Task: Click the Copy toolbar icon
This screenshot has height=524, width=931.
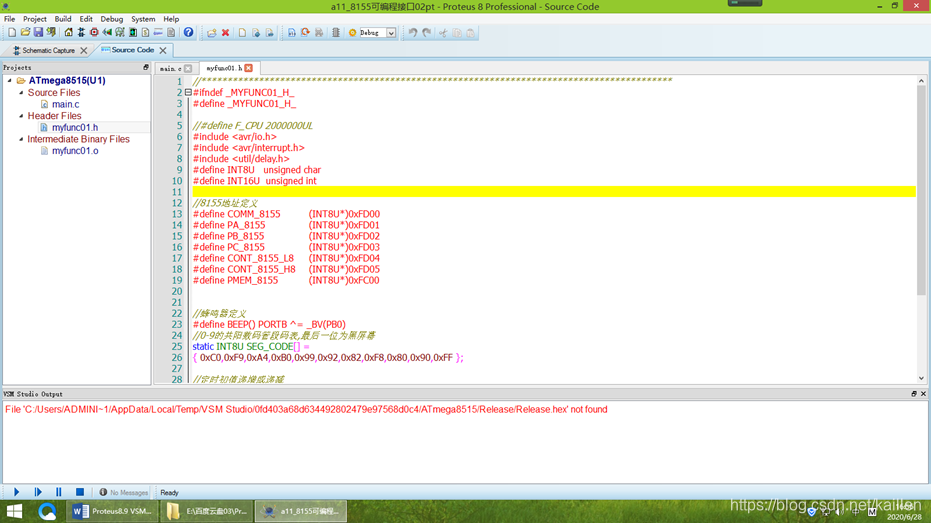Action: coord(457,33)
